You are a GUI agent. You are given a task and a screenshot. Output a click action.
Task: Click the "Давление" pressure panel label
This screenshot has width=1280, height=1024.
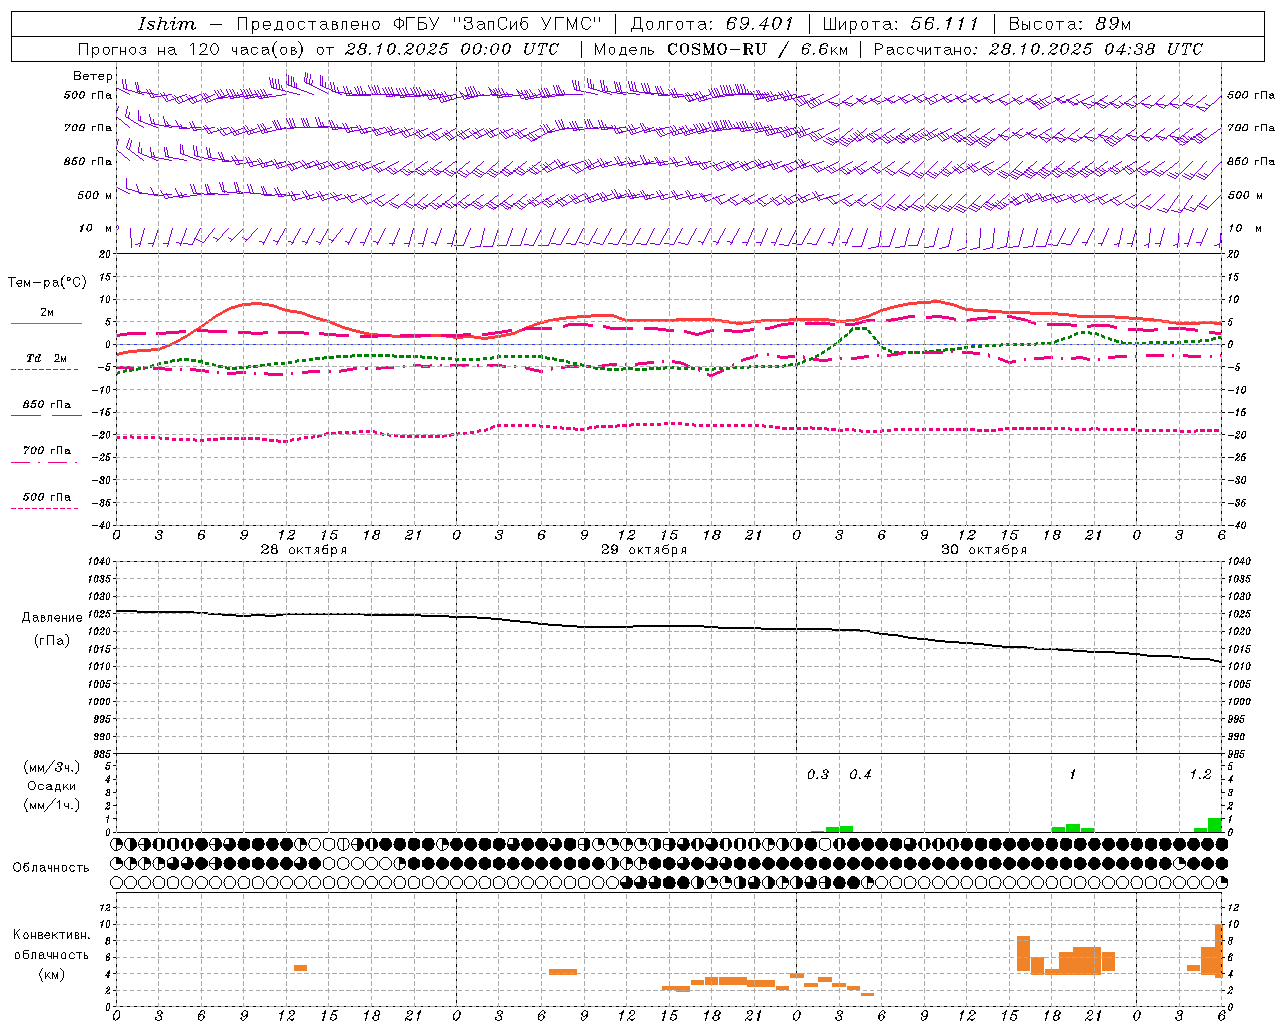click(52, 618)
